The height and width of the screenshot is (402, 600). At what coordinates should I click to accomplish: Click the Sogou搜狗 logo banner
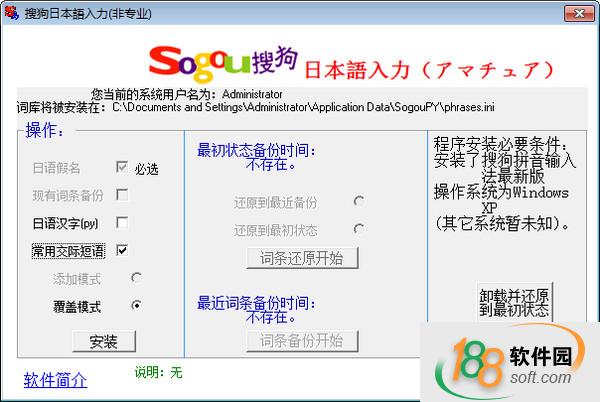(x=223, y=63)
